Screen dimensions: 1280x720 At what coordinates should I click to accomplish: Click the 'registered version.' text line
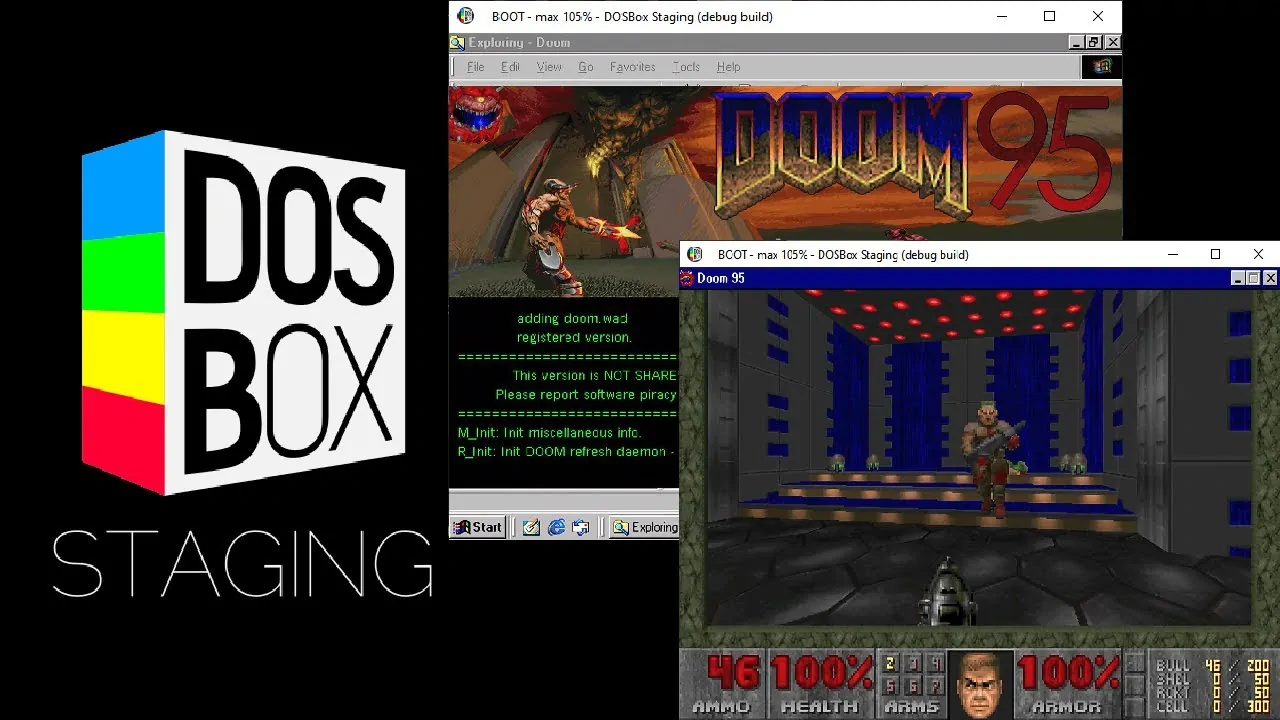pyautogui.click(x=574, y=338)
